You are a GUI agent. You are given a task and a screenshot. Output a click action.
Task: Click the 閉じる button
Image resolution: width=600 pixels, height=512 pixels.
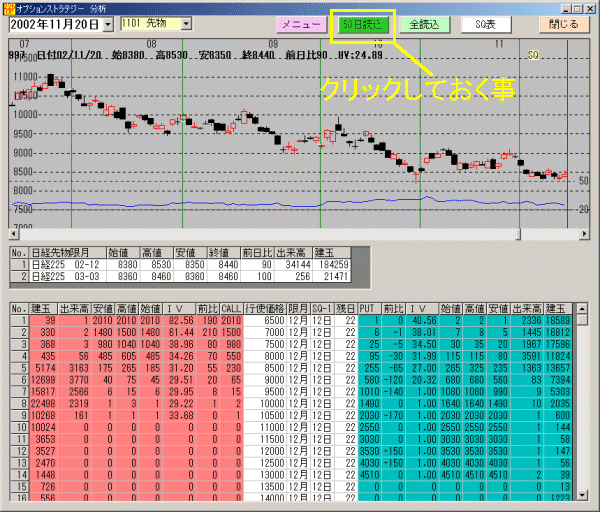point(563,24)
